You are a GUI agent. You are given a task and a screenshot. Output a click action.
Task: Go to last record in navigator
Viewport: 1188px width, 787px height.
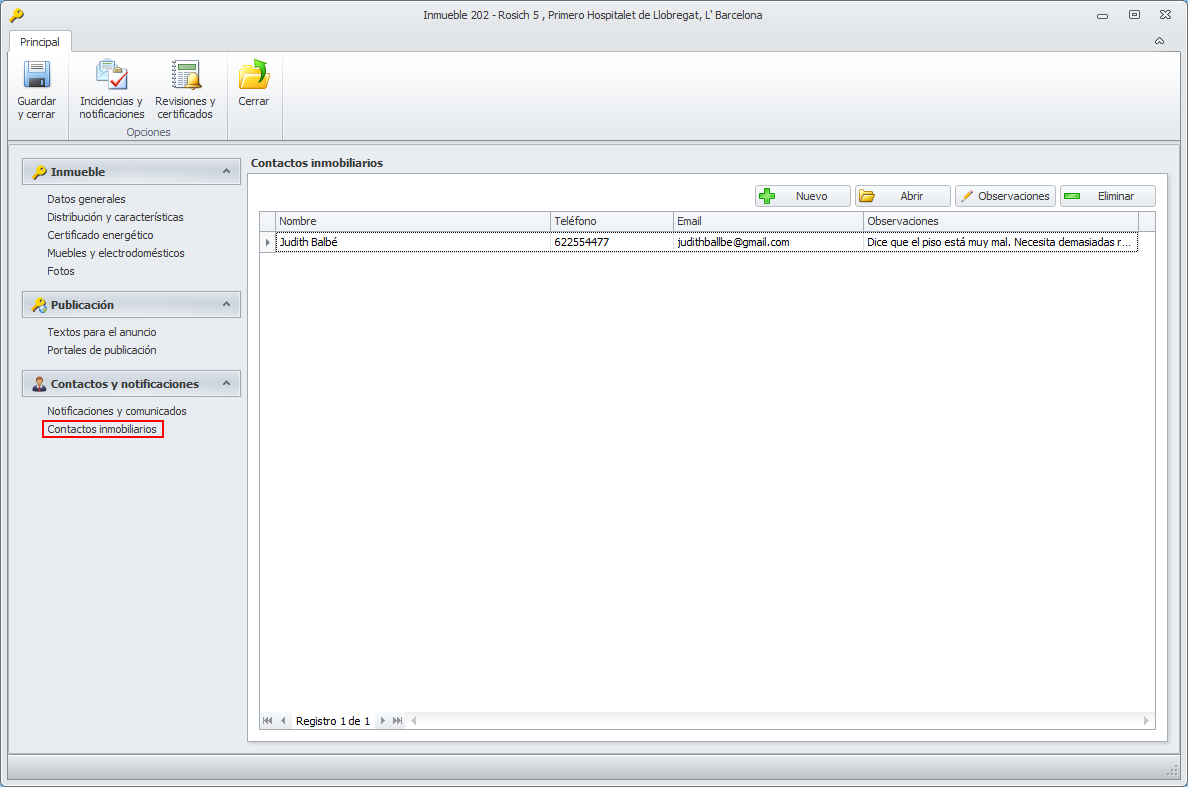click(398, 721)
